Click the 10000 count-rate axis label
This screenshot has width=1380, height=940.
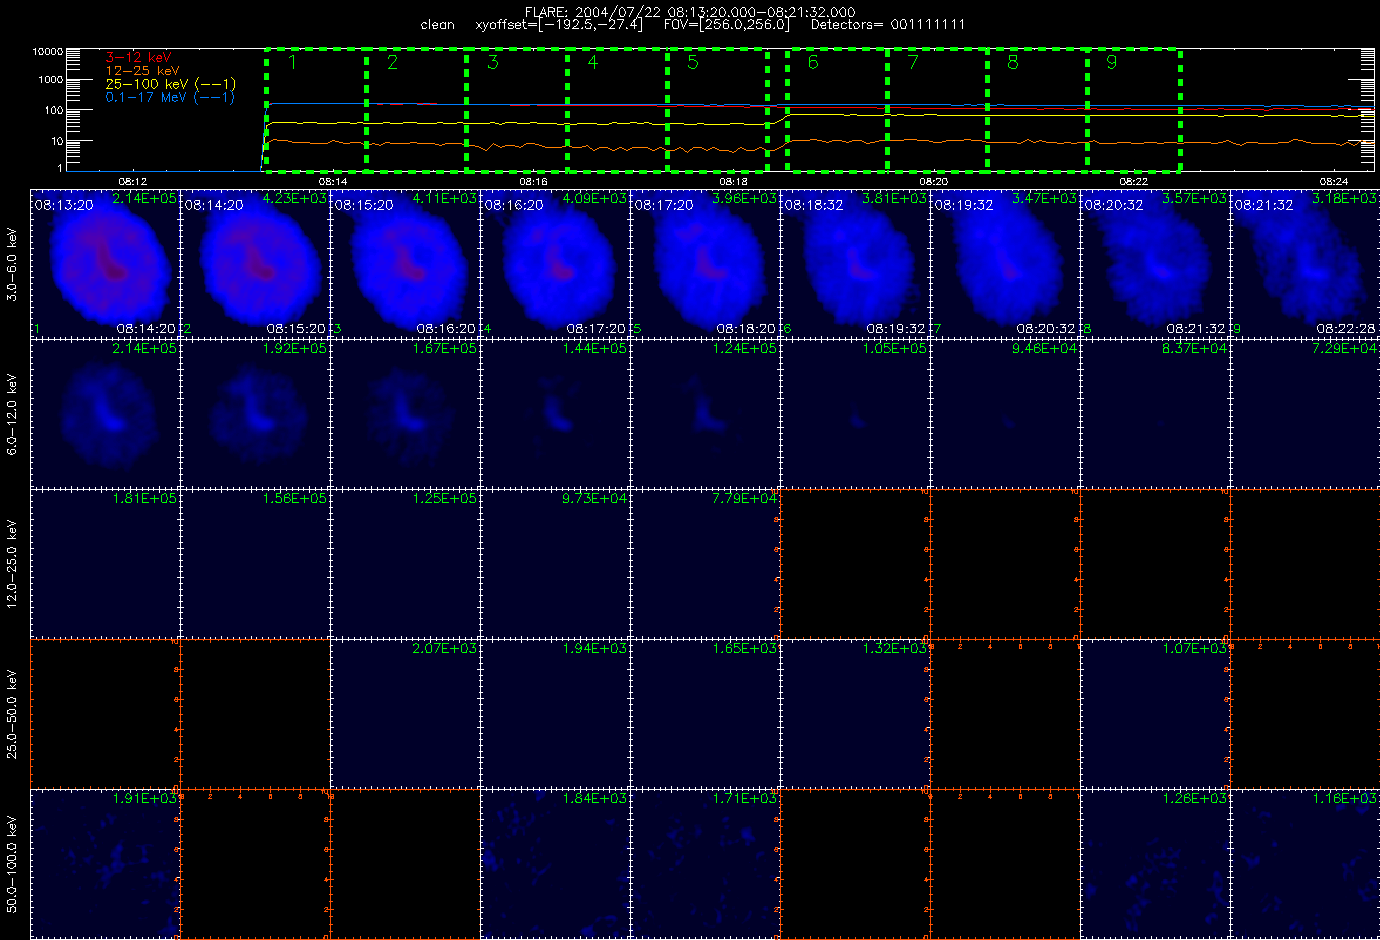(48, 51)
